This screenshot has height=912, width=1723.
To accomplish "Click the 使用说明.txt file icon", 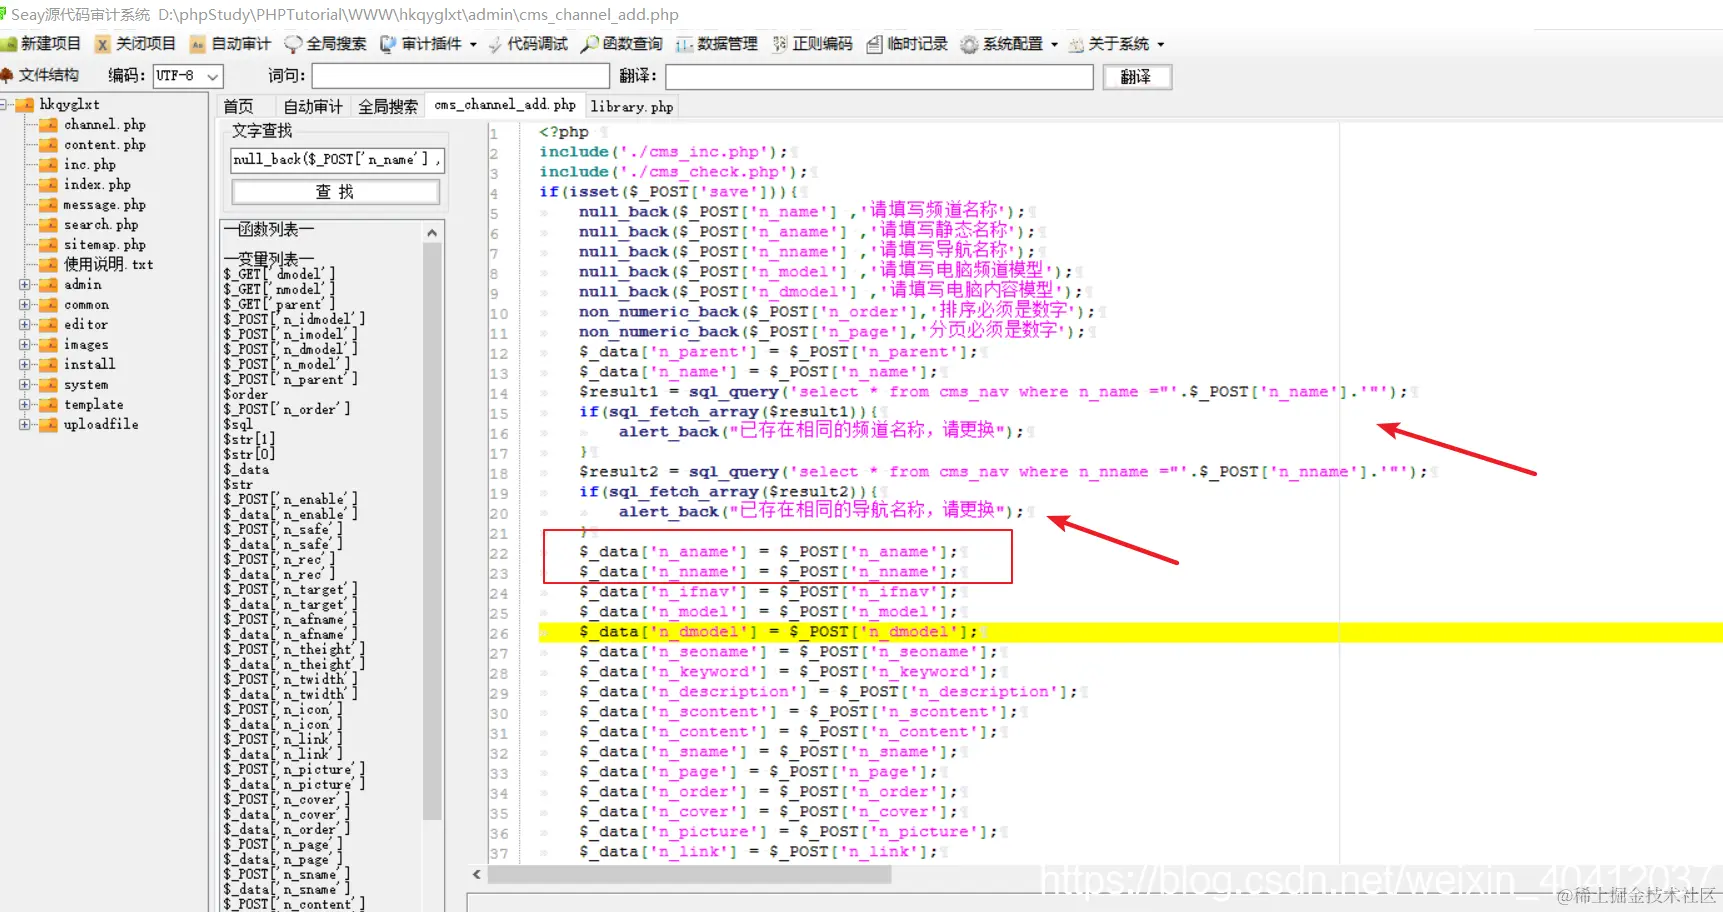I will point(48,265).
